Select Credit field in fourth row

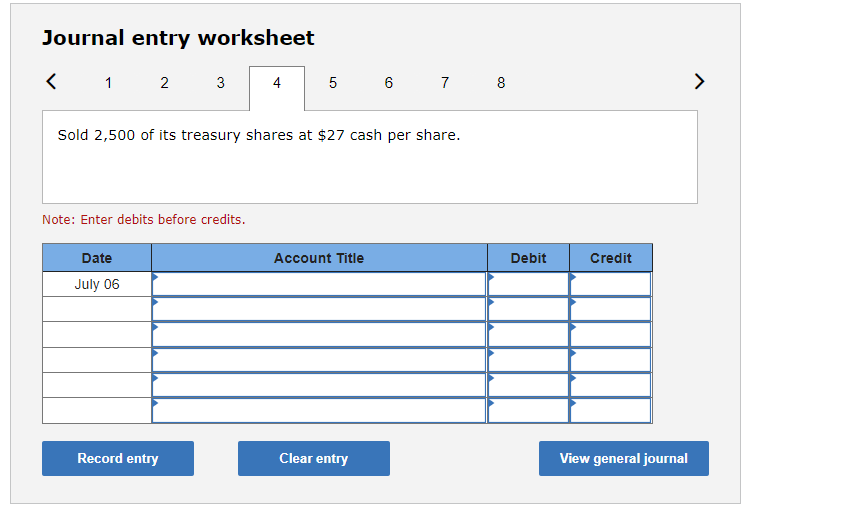(611, 360)
